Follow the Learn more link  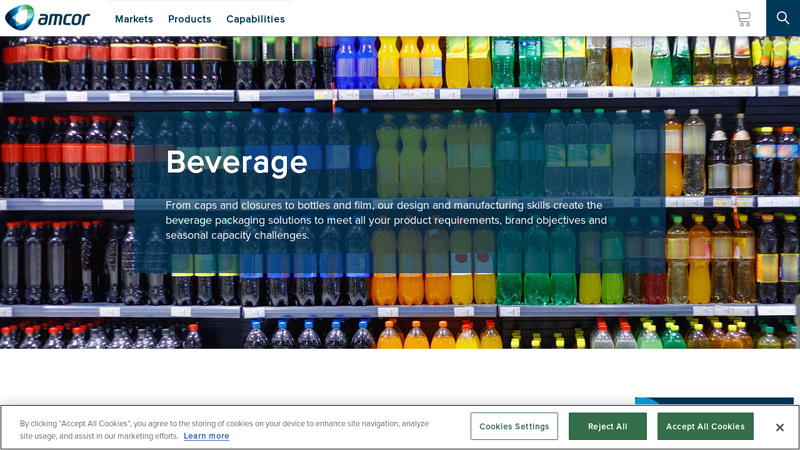[206, 436]
